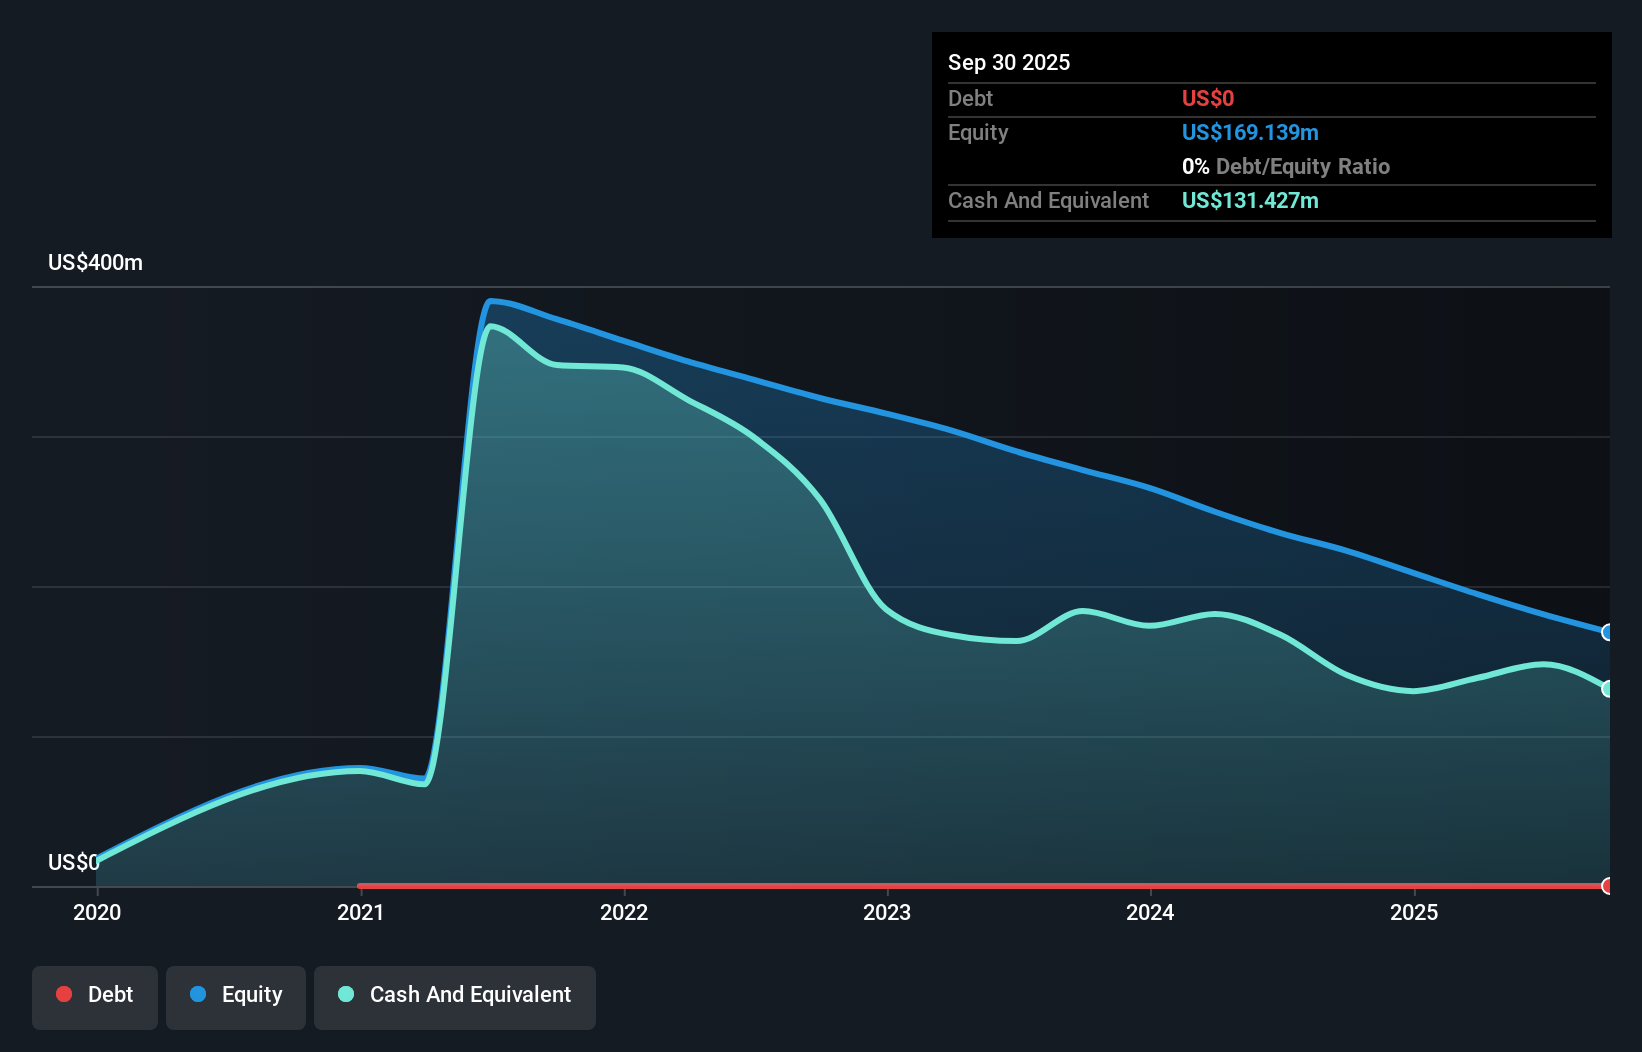Select the blue Equity legend dot icon
The image size is (1642, 1052).
199,994
